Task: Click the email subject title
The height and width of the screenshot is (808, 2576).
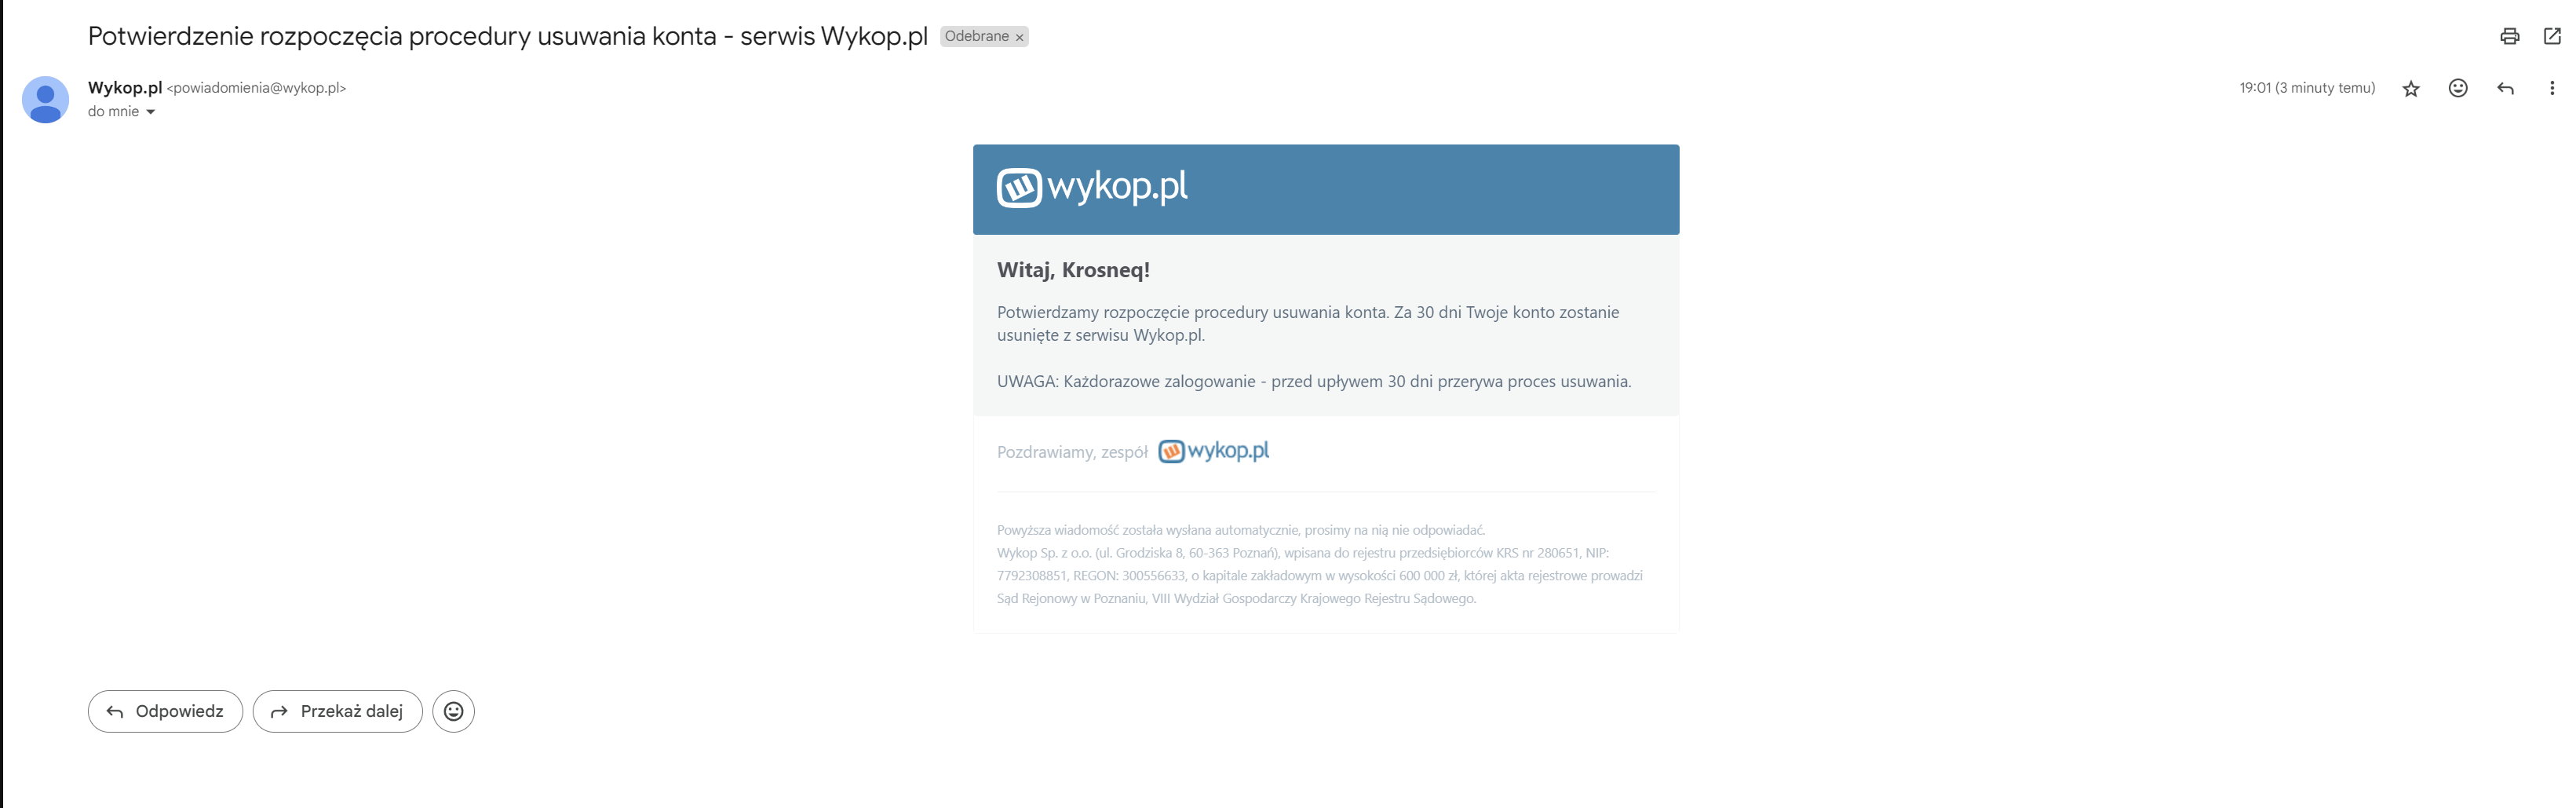Action: click(x=508, y=36)
